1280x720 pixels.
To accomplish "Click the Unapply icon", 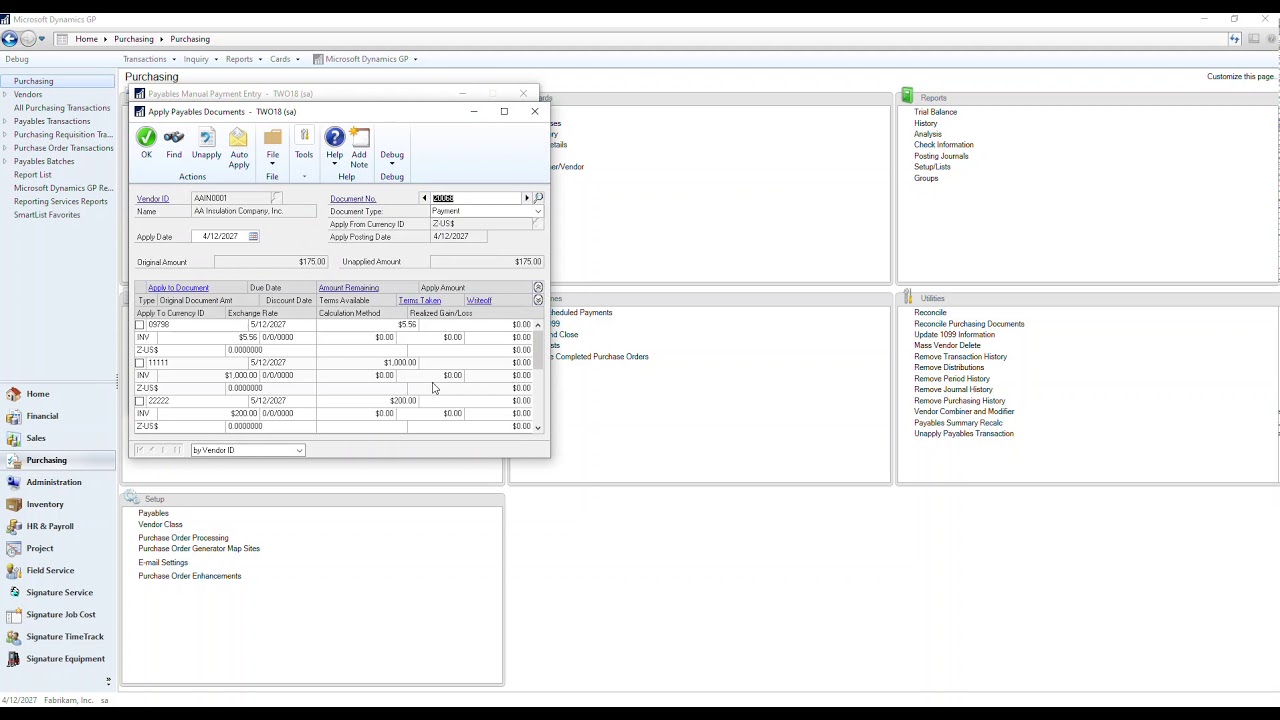I will [x=206, y=137].
